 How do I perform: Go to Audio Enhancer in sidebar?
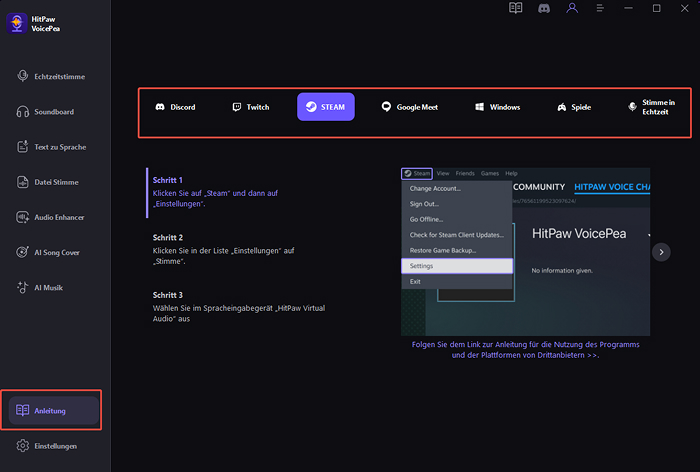(x=54, y=217)
